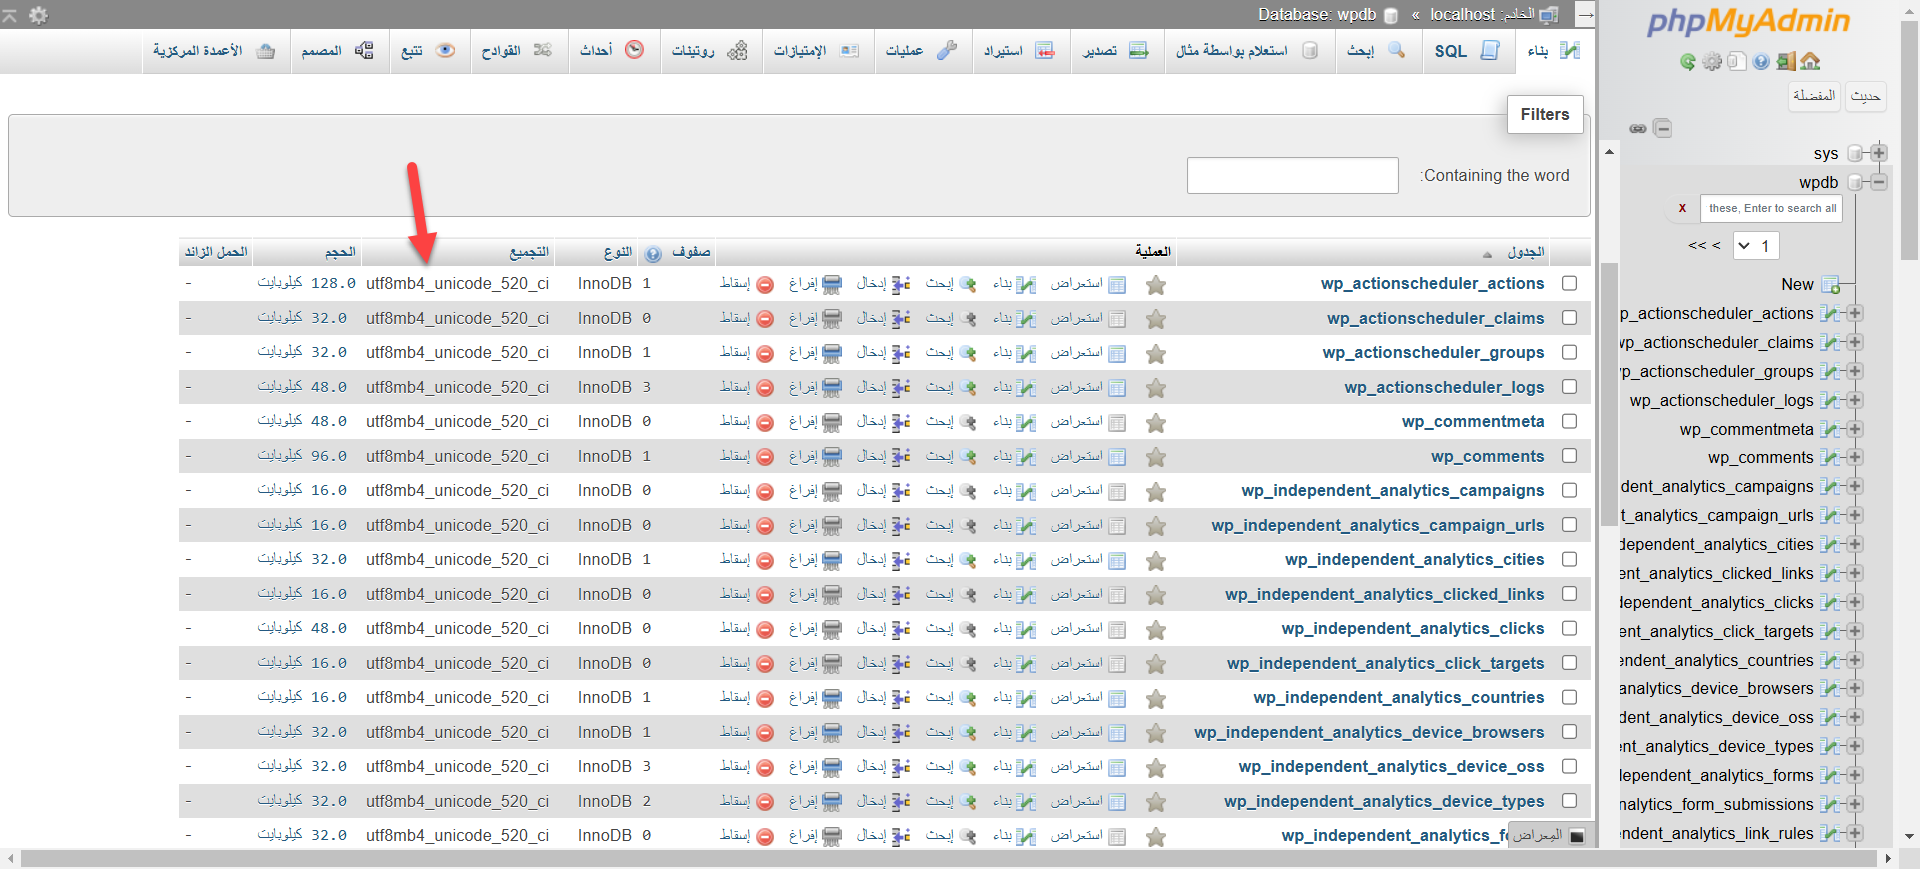1920x869 pixels.
Task: Open the page number dropdown in sidebar
Action: tap(1756, 246)
